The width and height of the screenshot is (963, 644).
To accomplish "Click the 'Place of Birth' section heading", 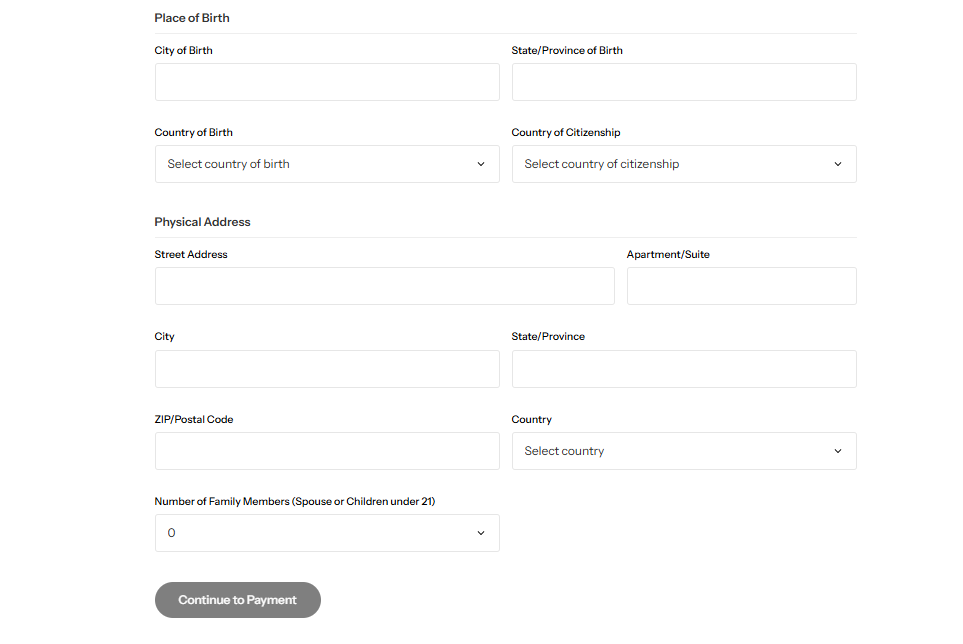I will 192,18.
